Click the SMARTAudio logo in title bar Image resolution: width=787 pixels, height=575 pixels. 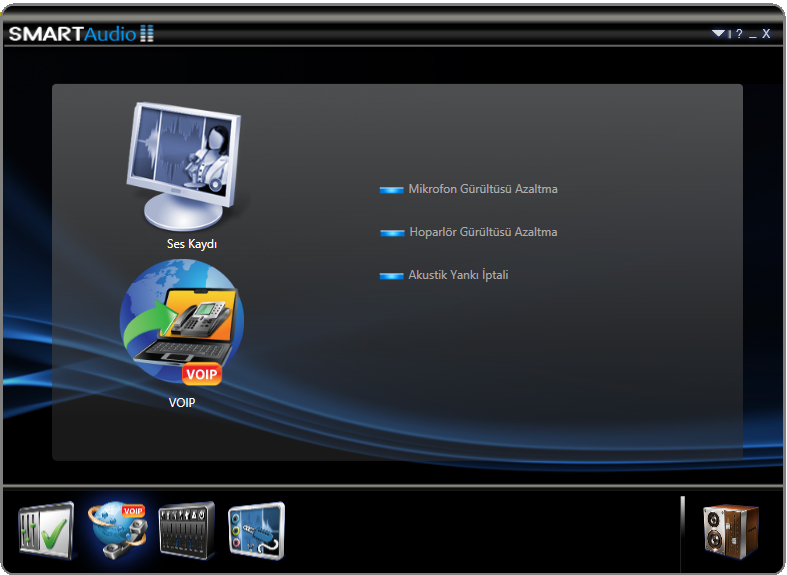[x=81, y=34]
